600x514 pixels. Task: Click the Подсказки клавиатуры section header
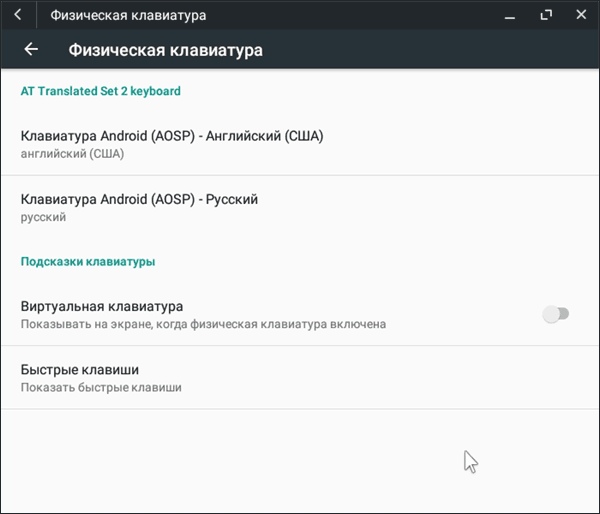pos(88,261)
